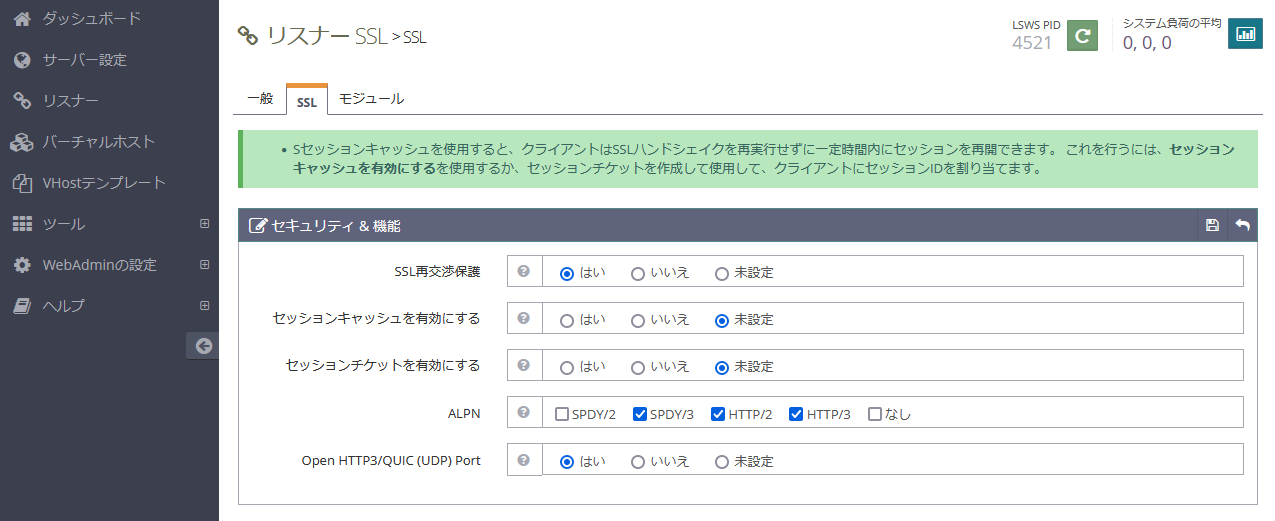Switch to the モジュール tab
The image size is (1275, 521).
[x=371, y=99]
